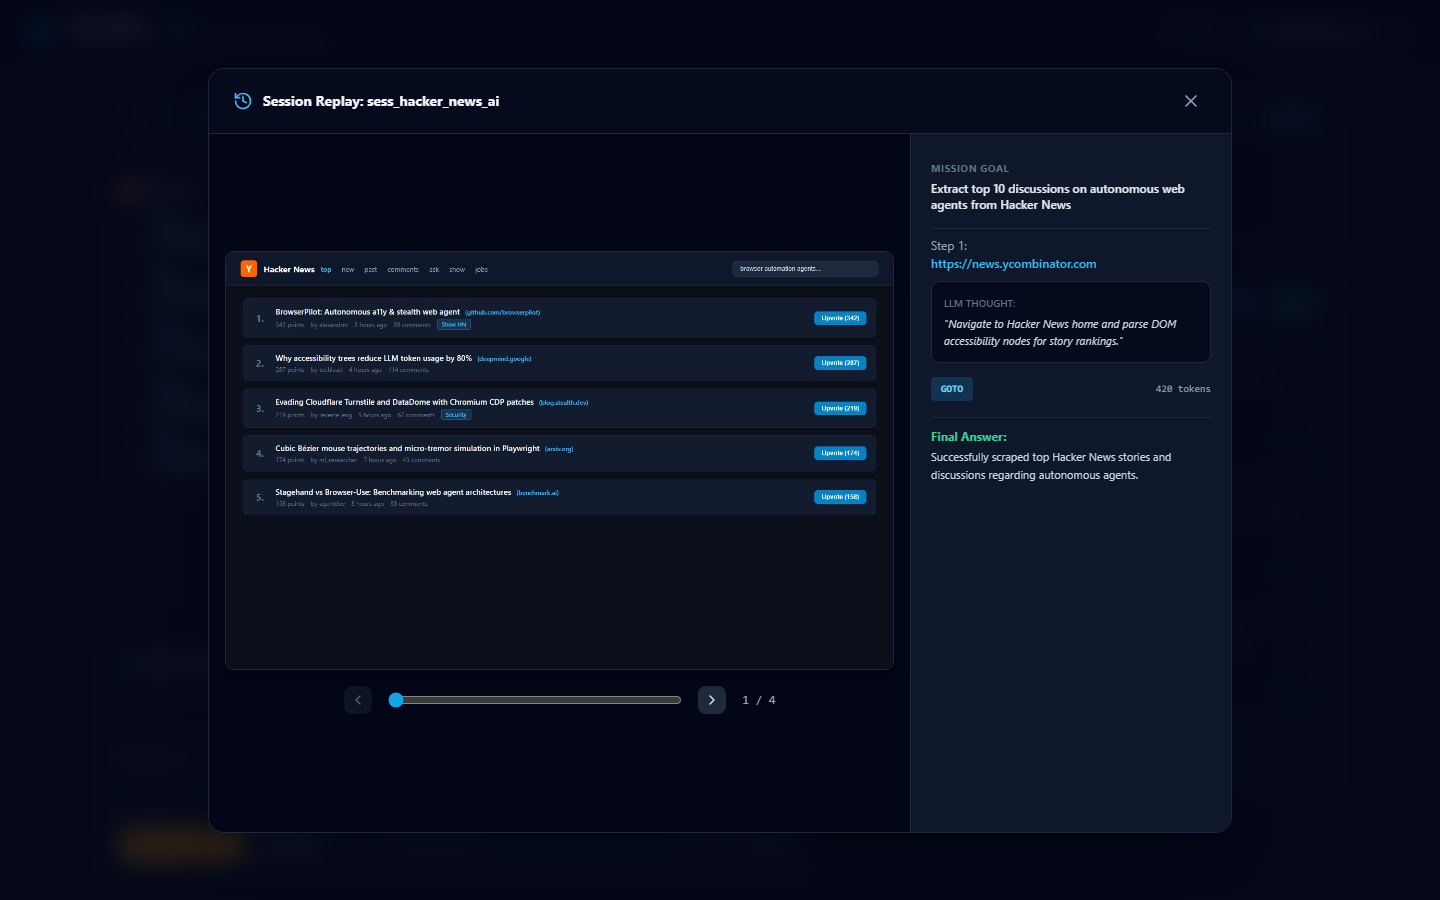The image size is (1440, 900).
Task: Upvote the accessibility trees story (287)
Action: tap(840, 363)
